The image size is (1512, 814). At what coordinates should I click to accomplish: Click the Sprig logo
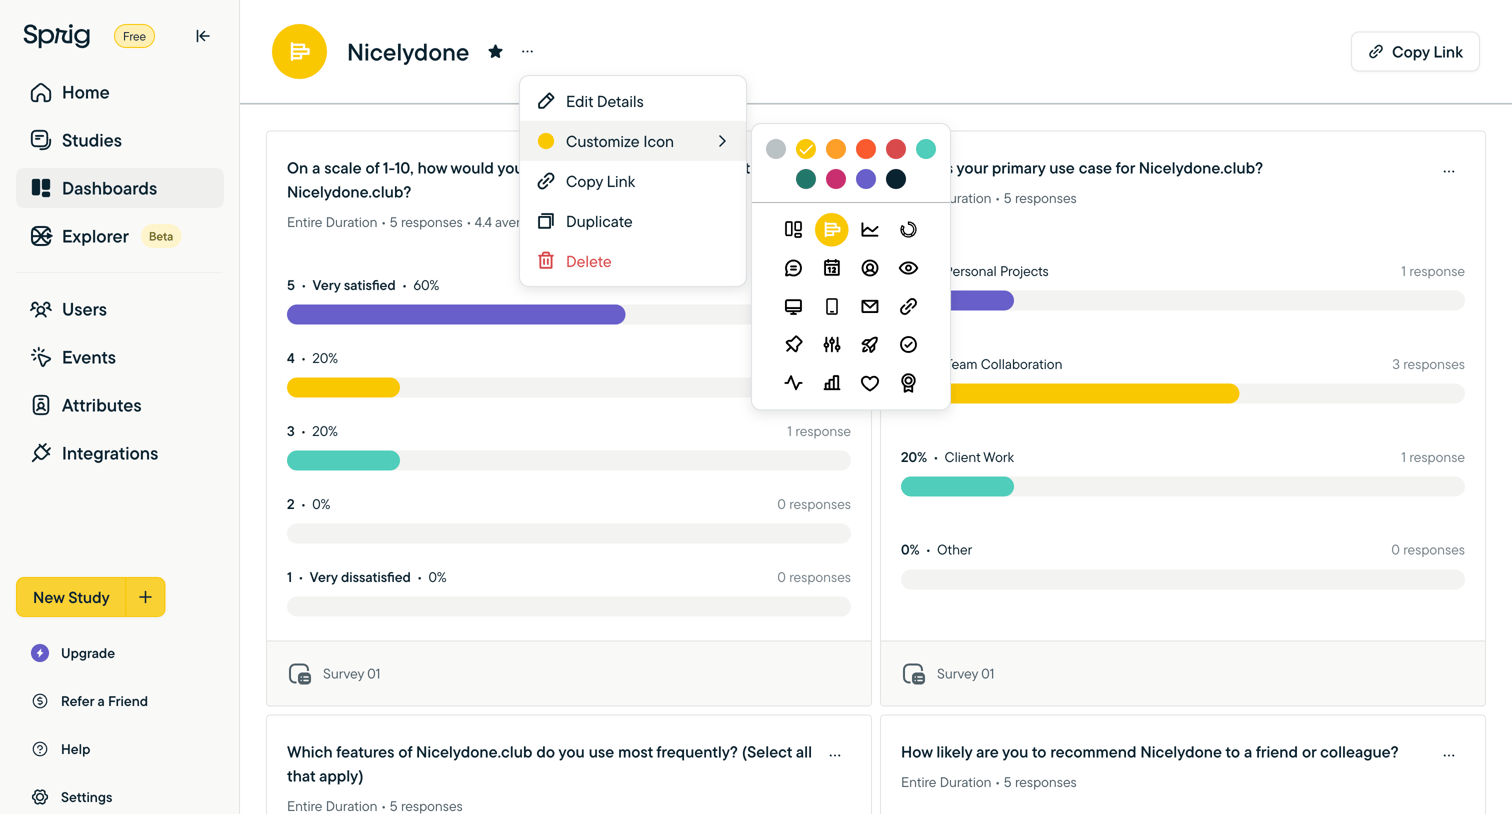(x=57, y=36)
